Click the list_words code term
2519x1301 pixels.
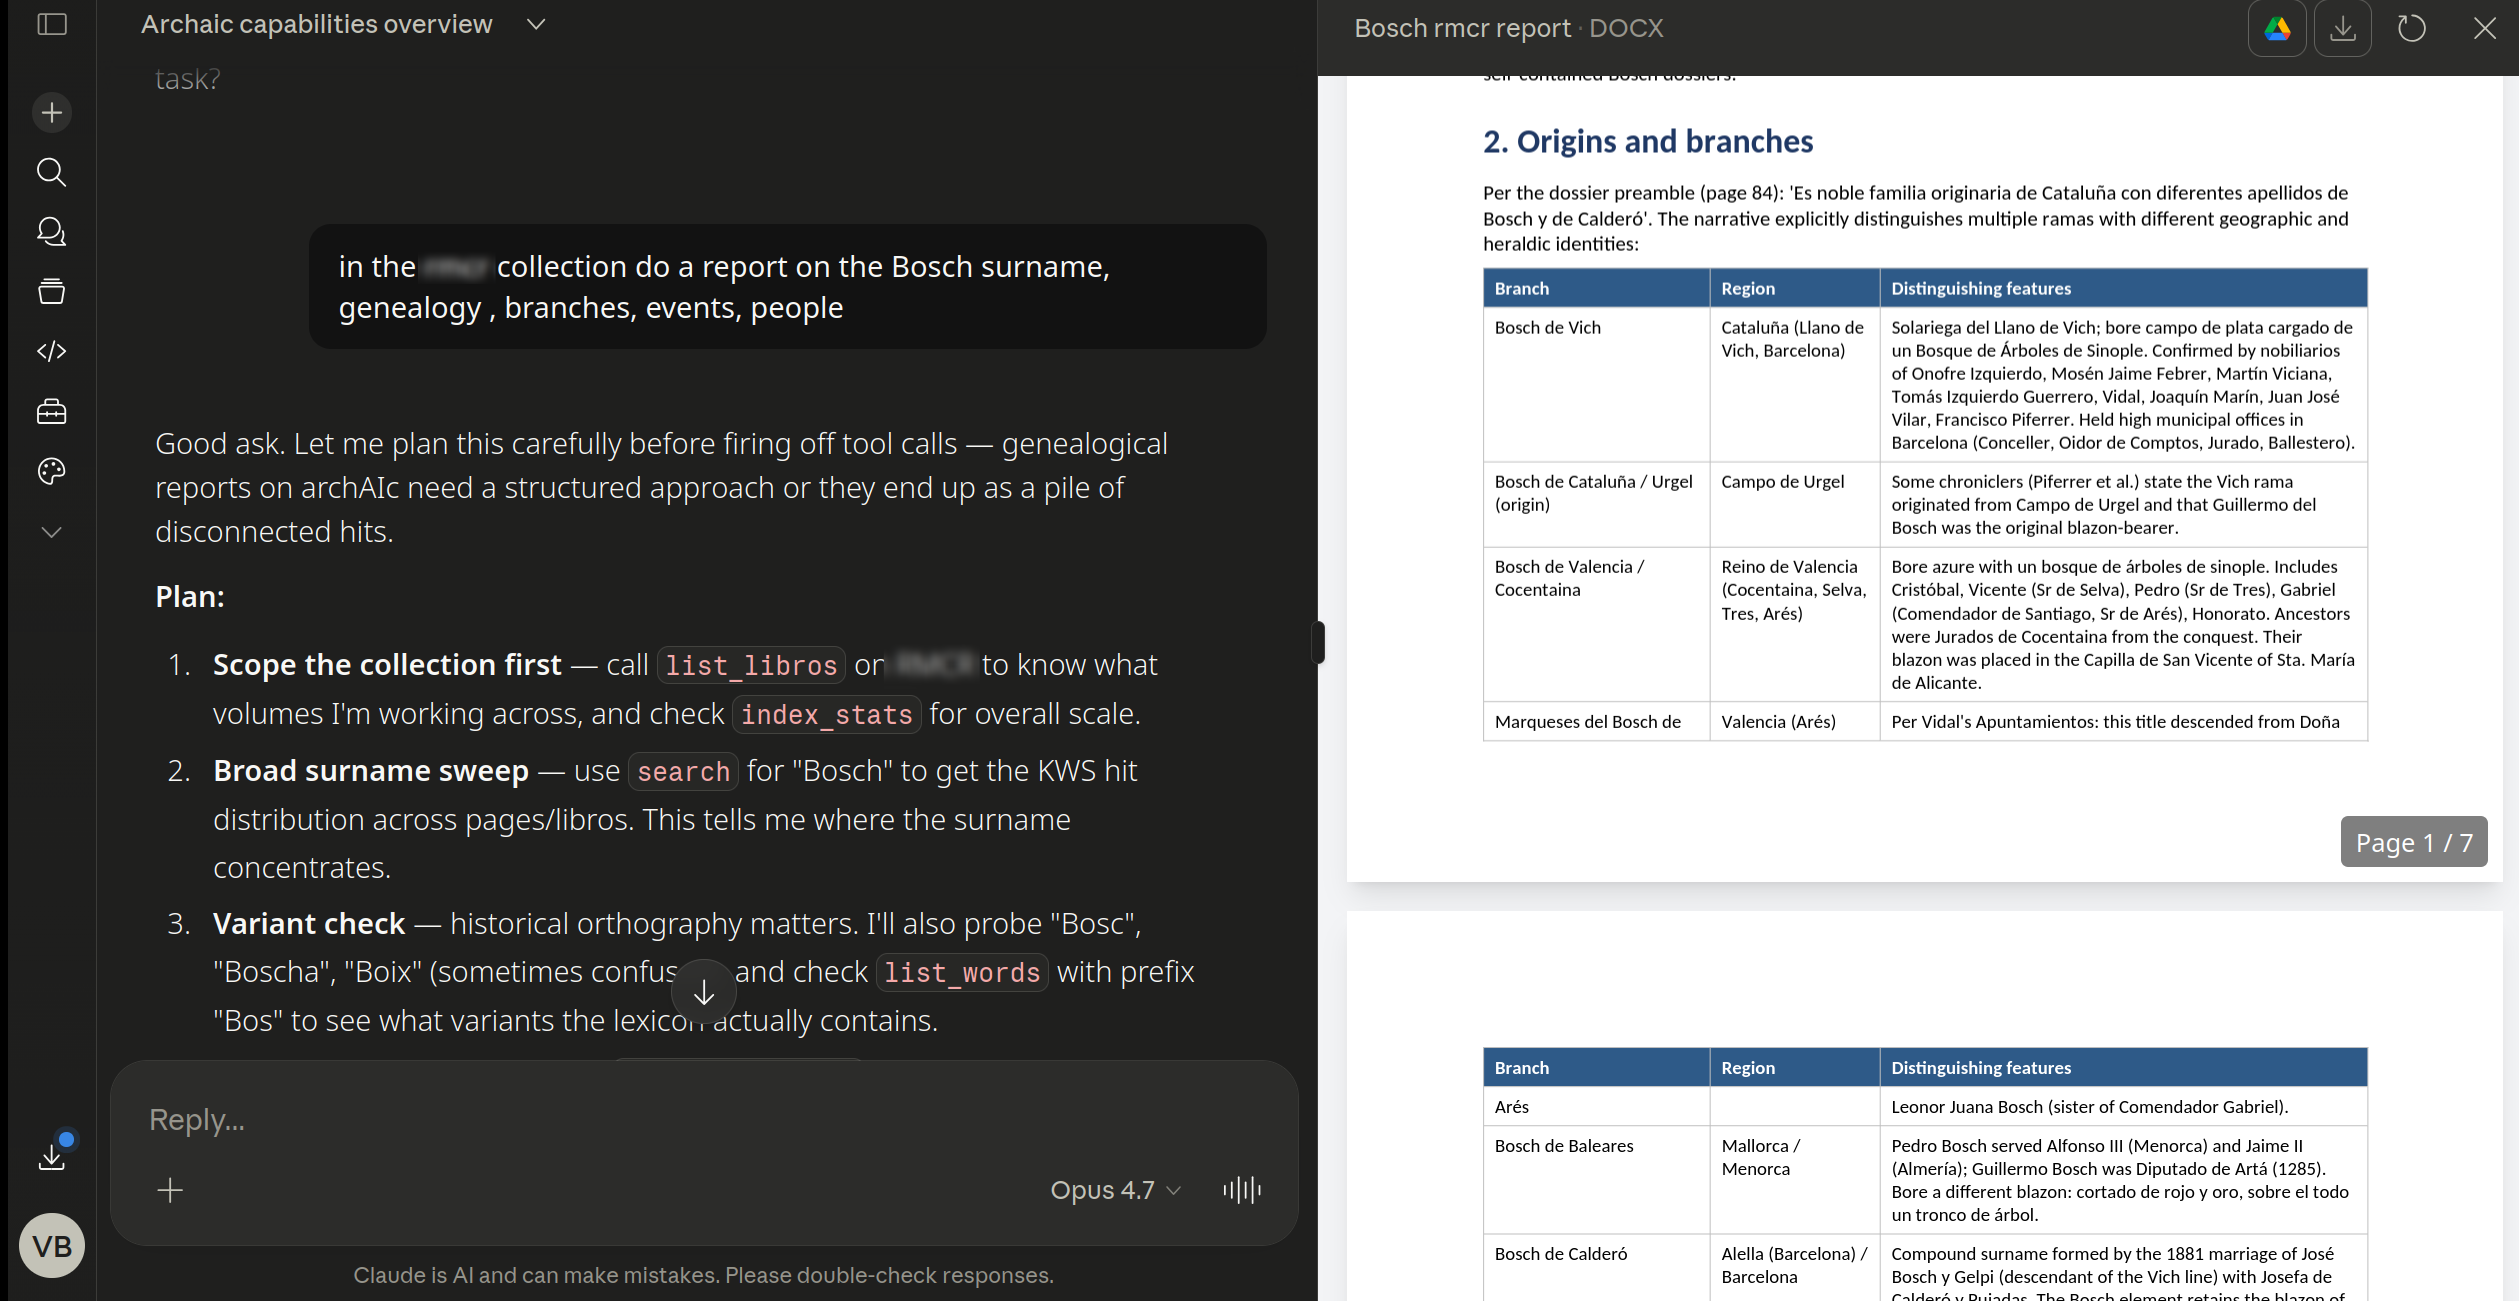tap(962, 972)
